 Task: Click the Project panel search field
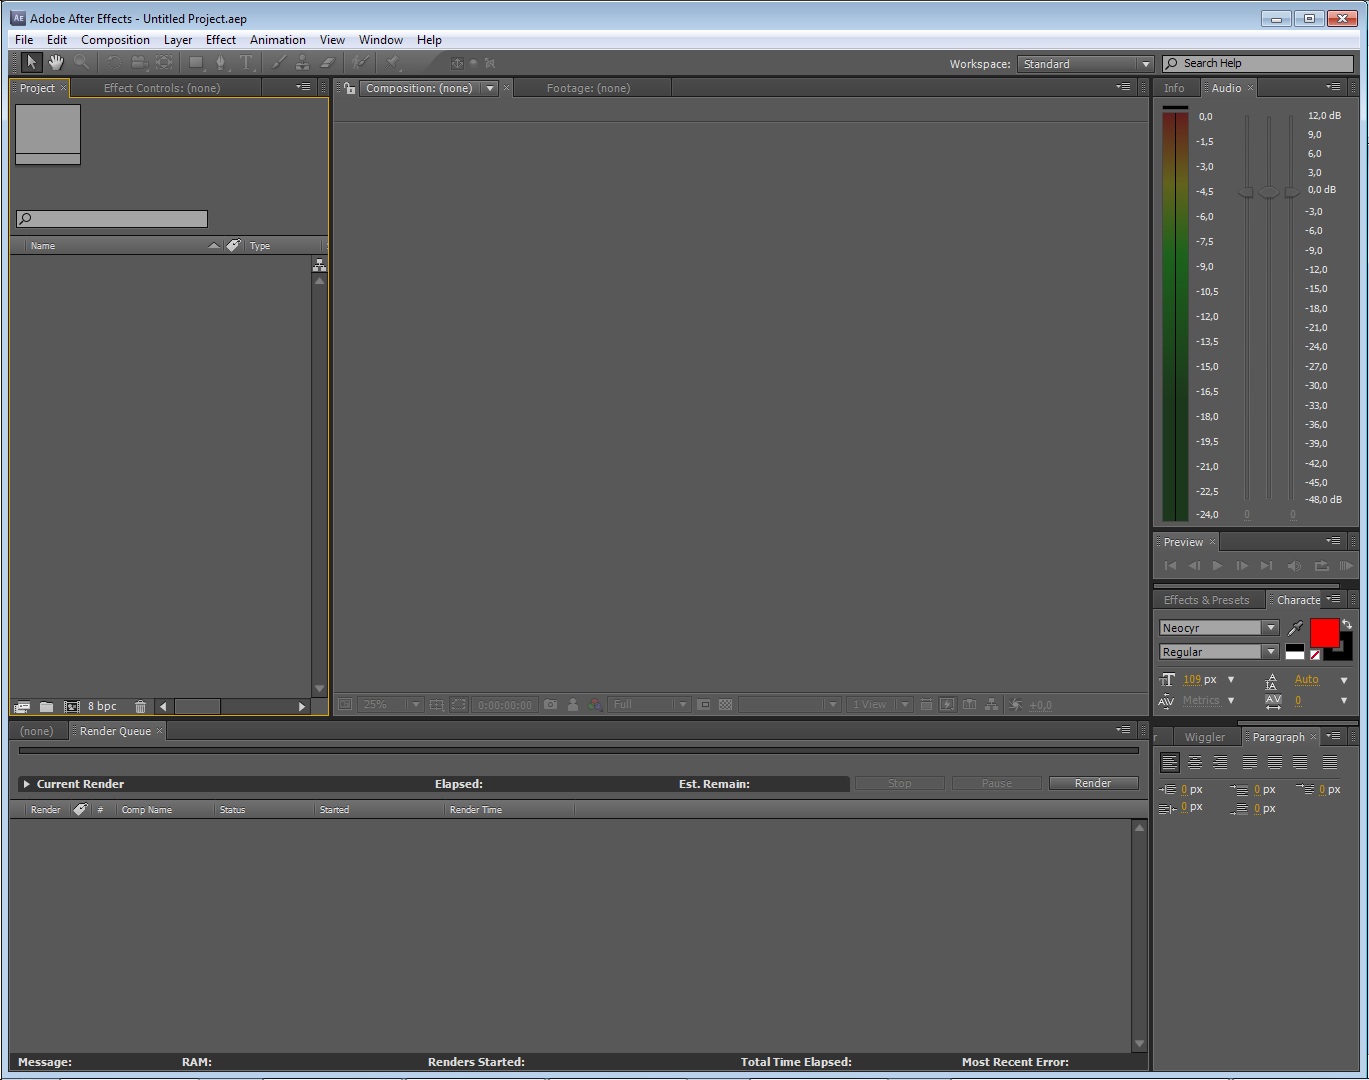pyautogui.click(x=112, y=219)
